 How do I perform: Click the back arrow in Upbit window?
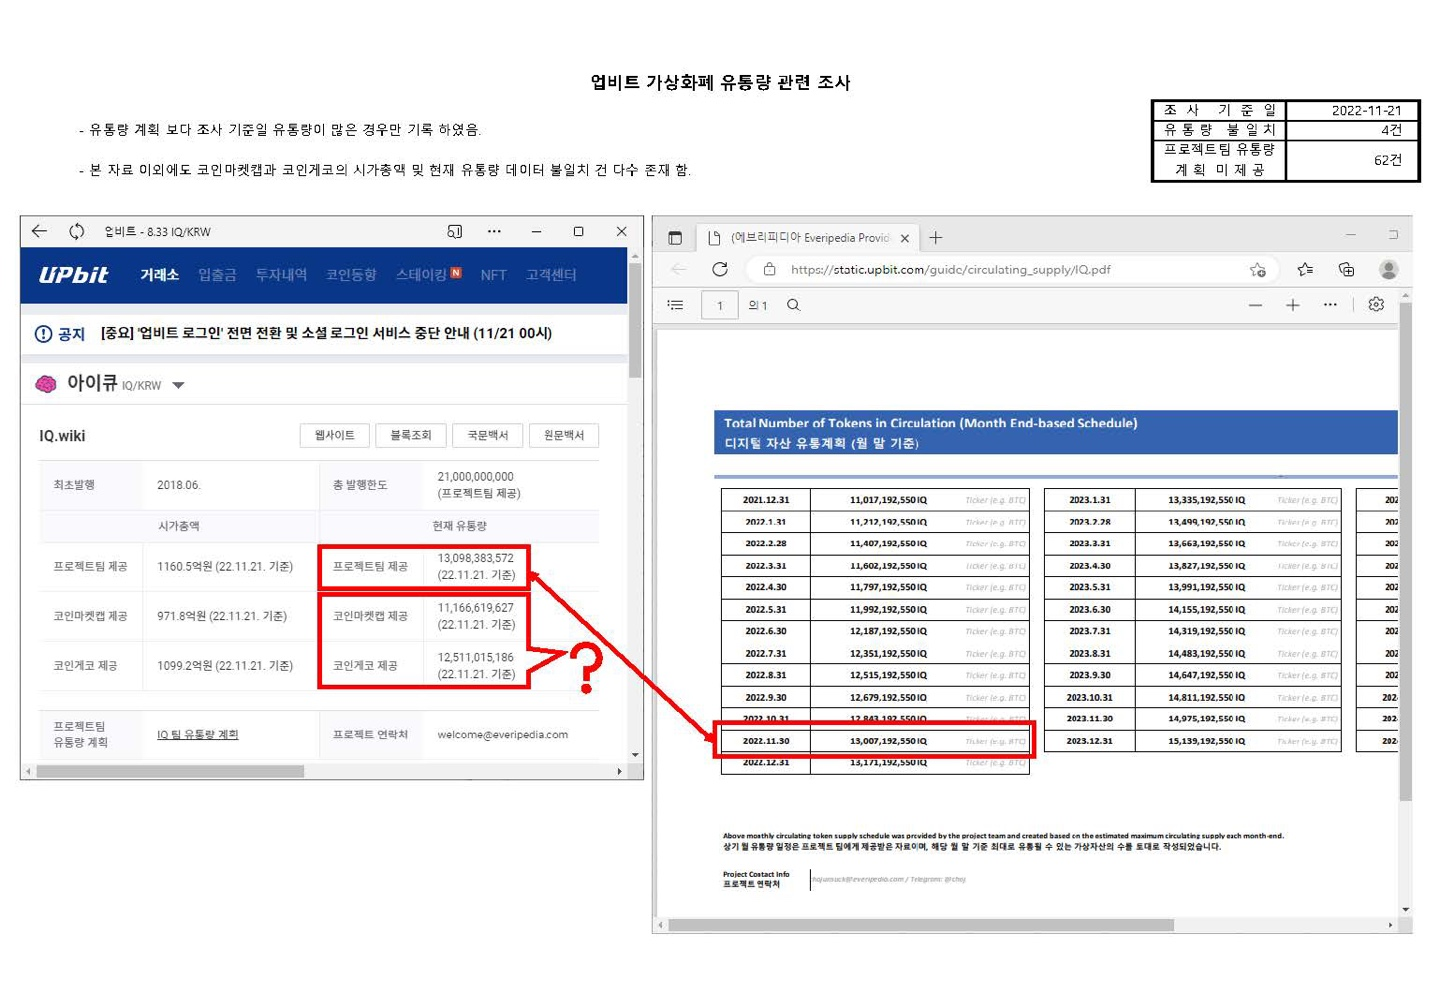[39, 231]
